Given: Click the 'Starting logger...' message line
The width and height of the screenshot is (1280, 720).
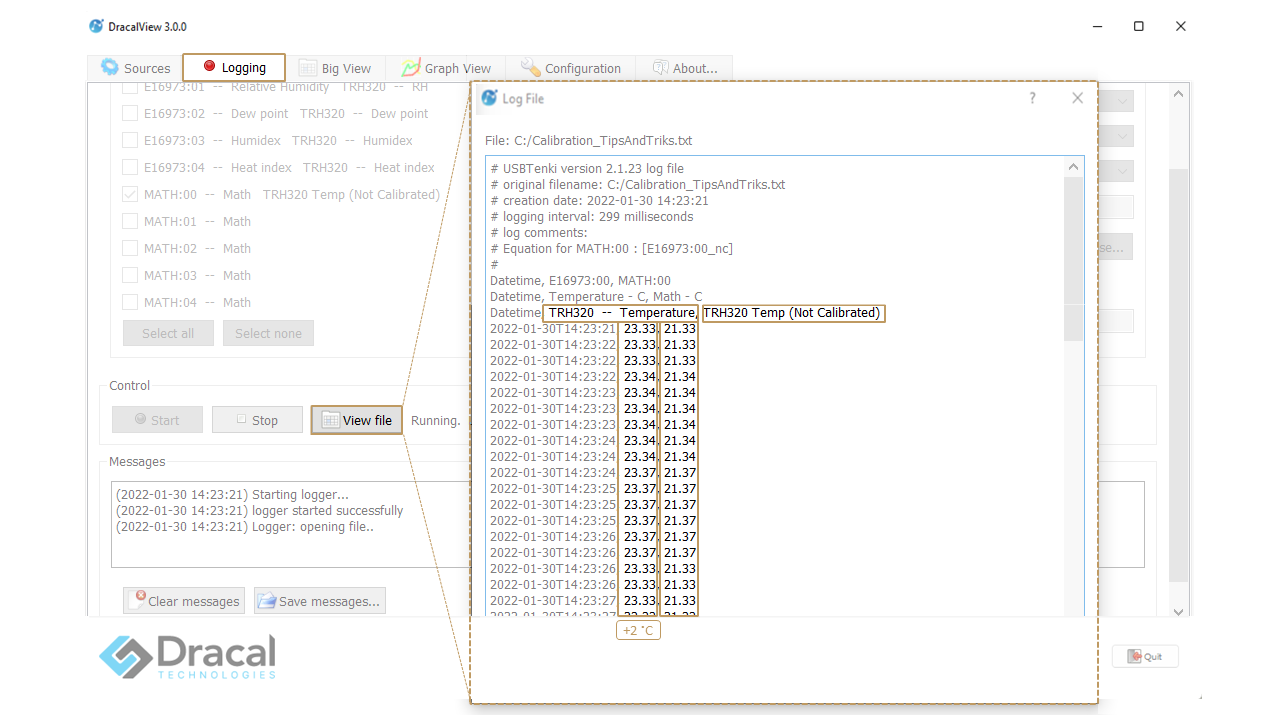Looking at the screenshot, I should 233,494.
